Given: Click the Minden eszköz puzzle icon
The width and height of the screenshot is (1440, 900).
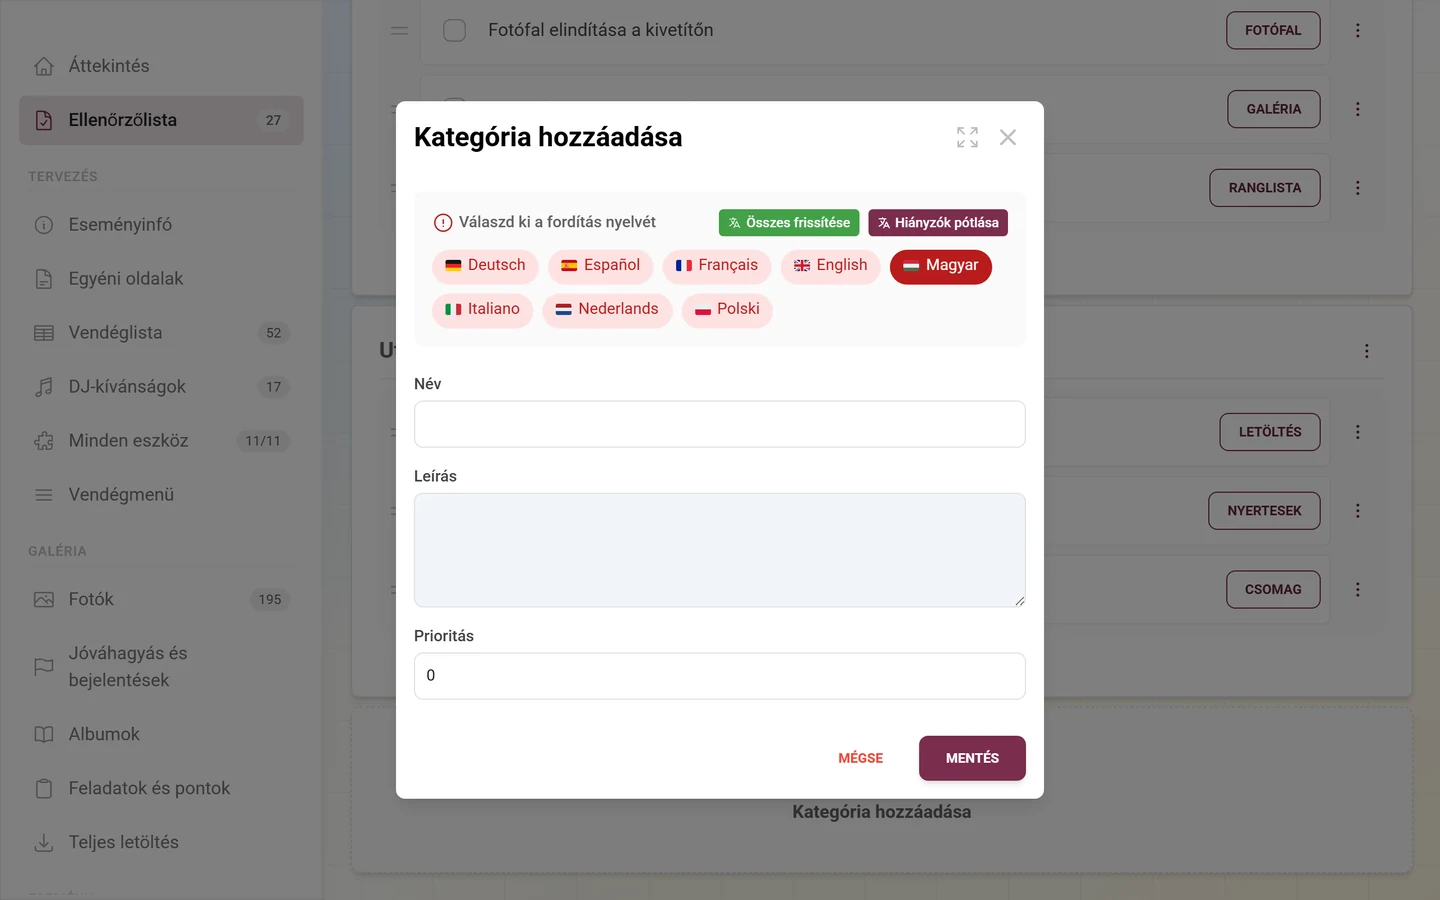Looking at the screenshot, I should [44, 441].
